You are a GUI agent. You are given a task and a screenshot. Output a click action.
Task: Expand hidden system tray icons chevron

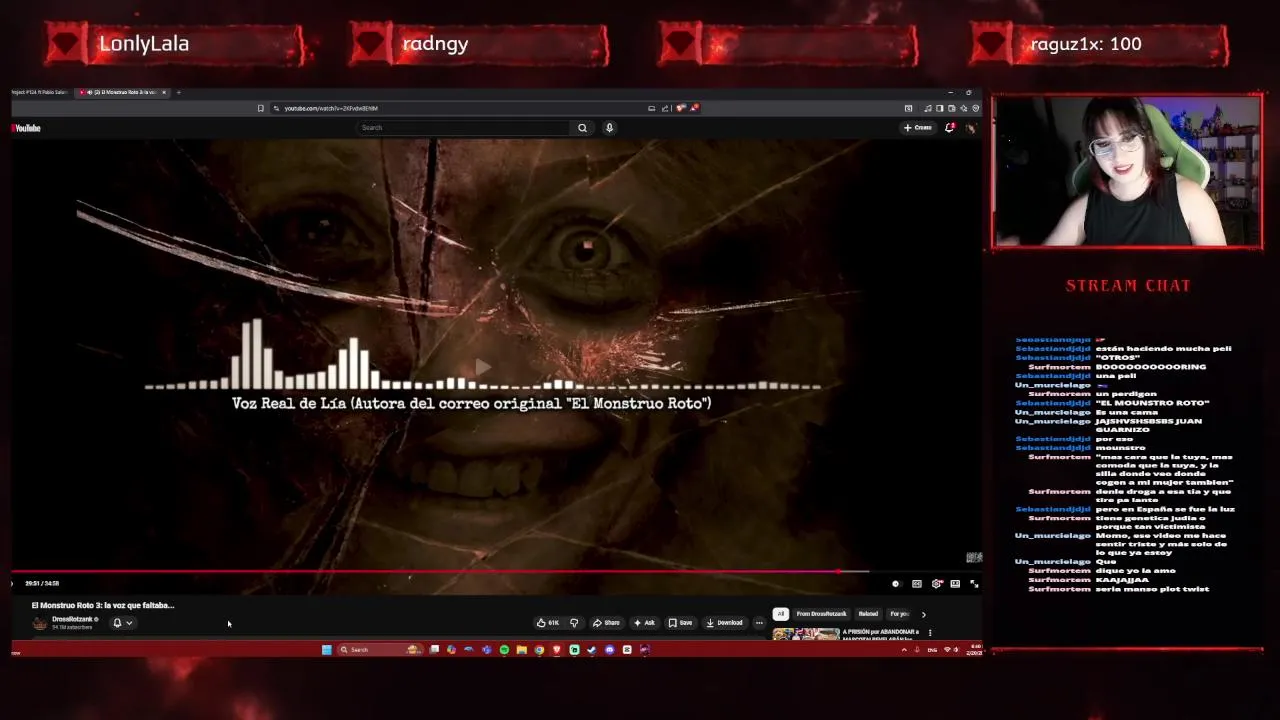904,650
